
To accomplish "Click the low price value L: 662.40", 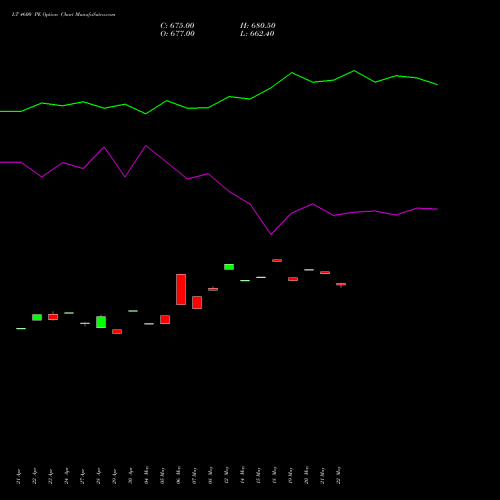I will click(257, 34).
